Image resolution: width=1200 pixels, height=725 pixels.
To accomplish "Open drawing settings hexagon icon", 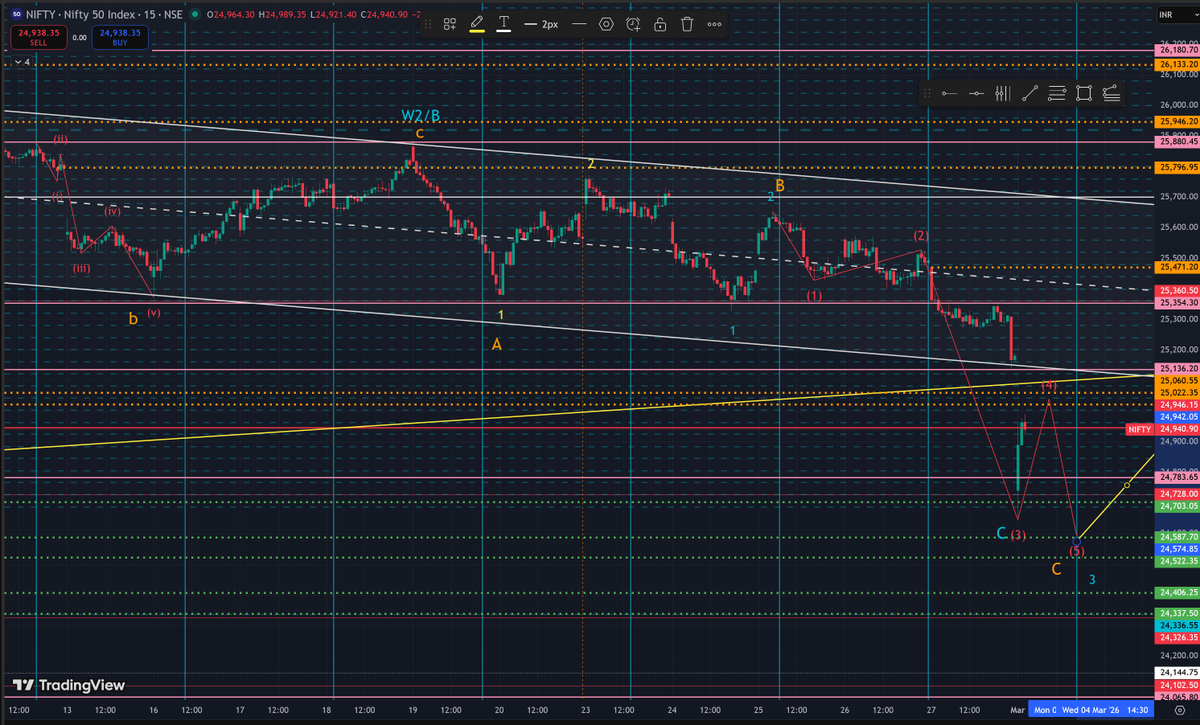I will tap(606, 23).
